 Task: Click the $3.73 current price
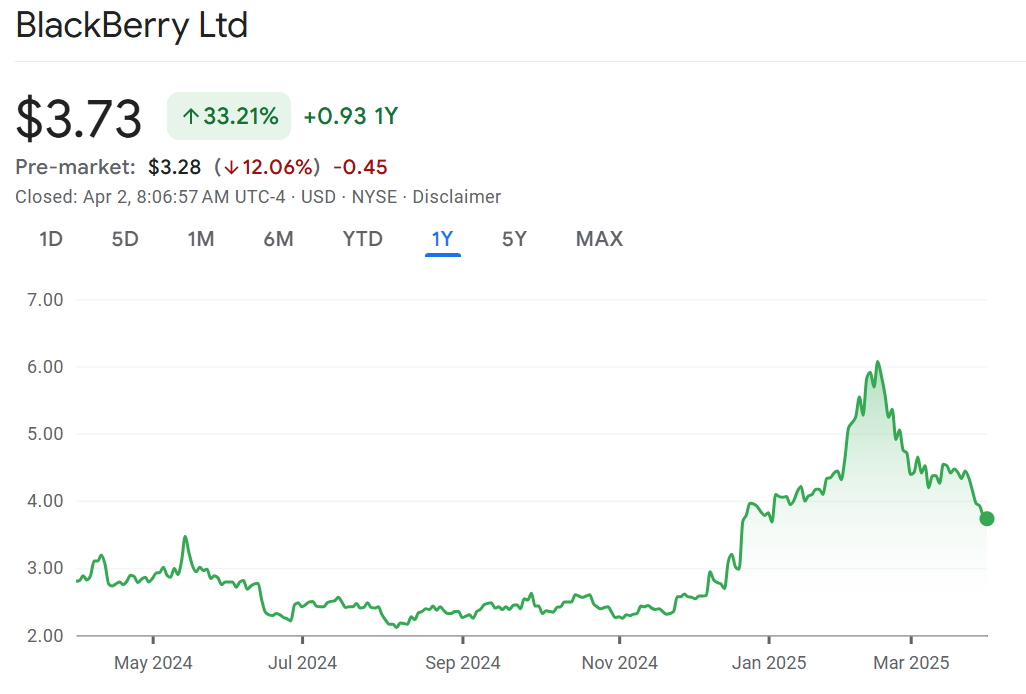pyautogui.click(x=79, y=118)
